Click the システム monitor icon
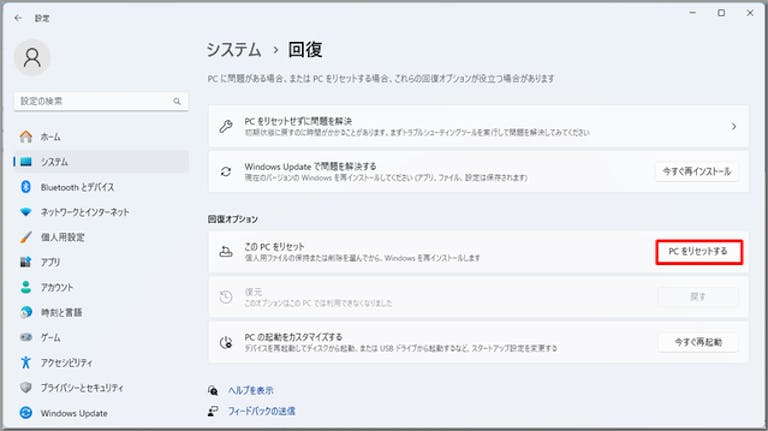This screenshot has height=431, width=768. point(26,162)
